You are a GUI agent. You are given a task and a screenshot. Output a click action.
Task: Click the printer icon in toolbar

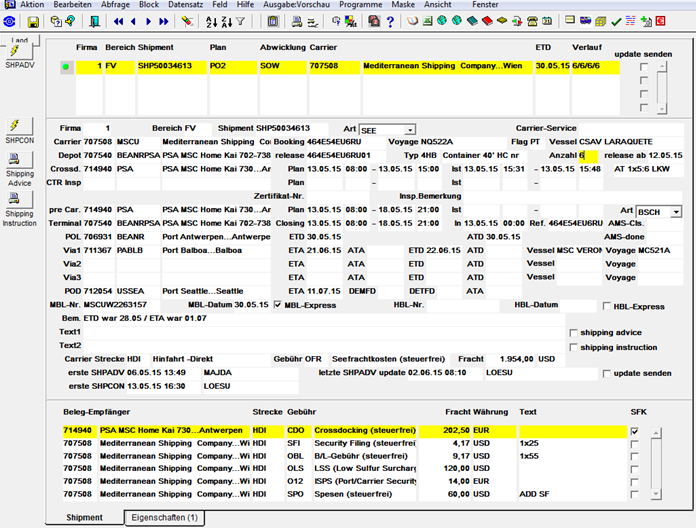coord(297,21)
